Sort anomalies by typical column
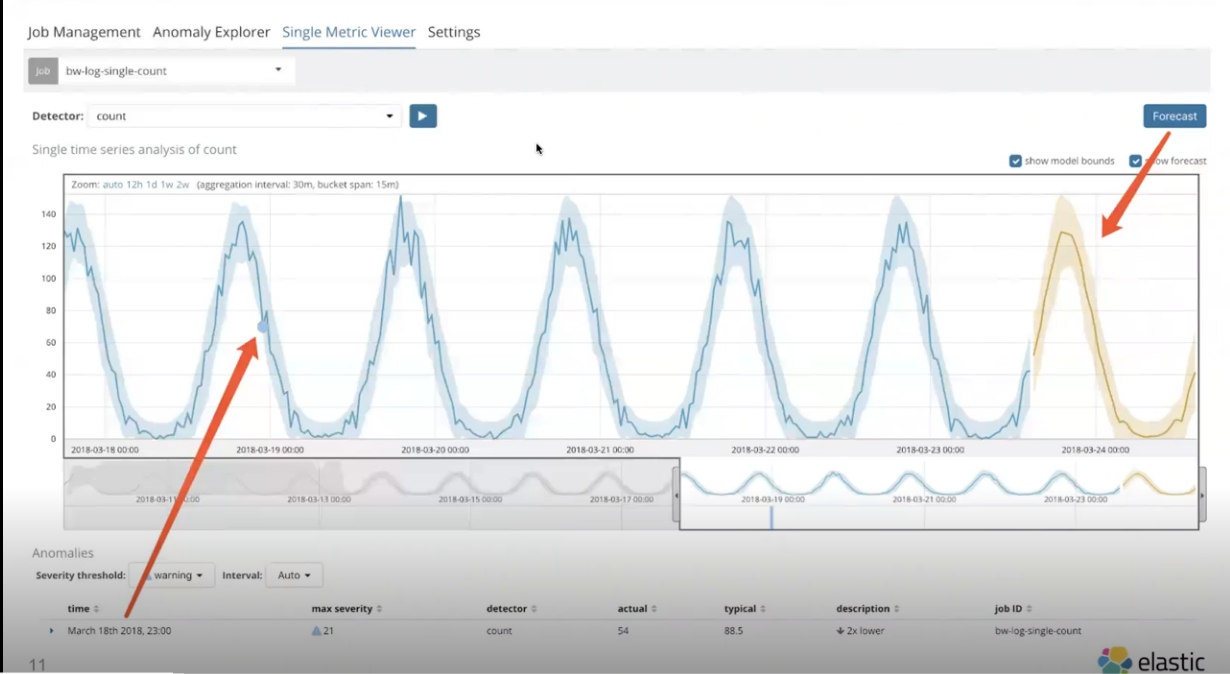 pos(746,608)
